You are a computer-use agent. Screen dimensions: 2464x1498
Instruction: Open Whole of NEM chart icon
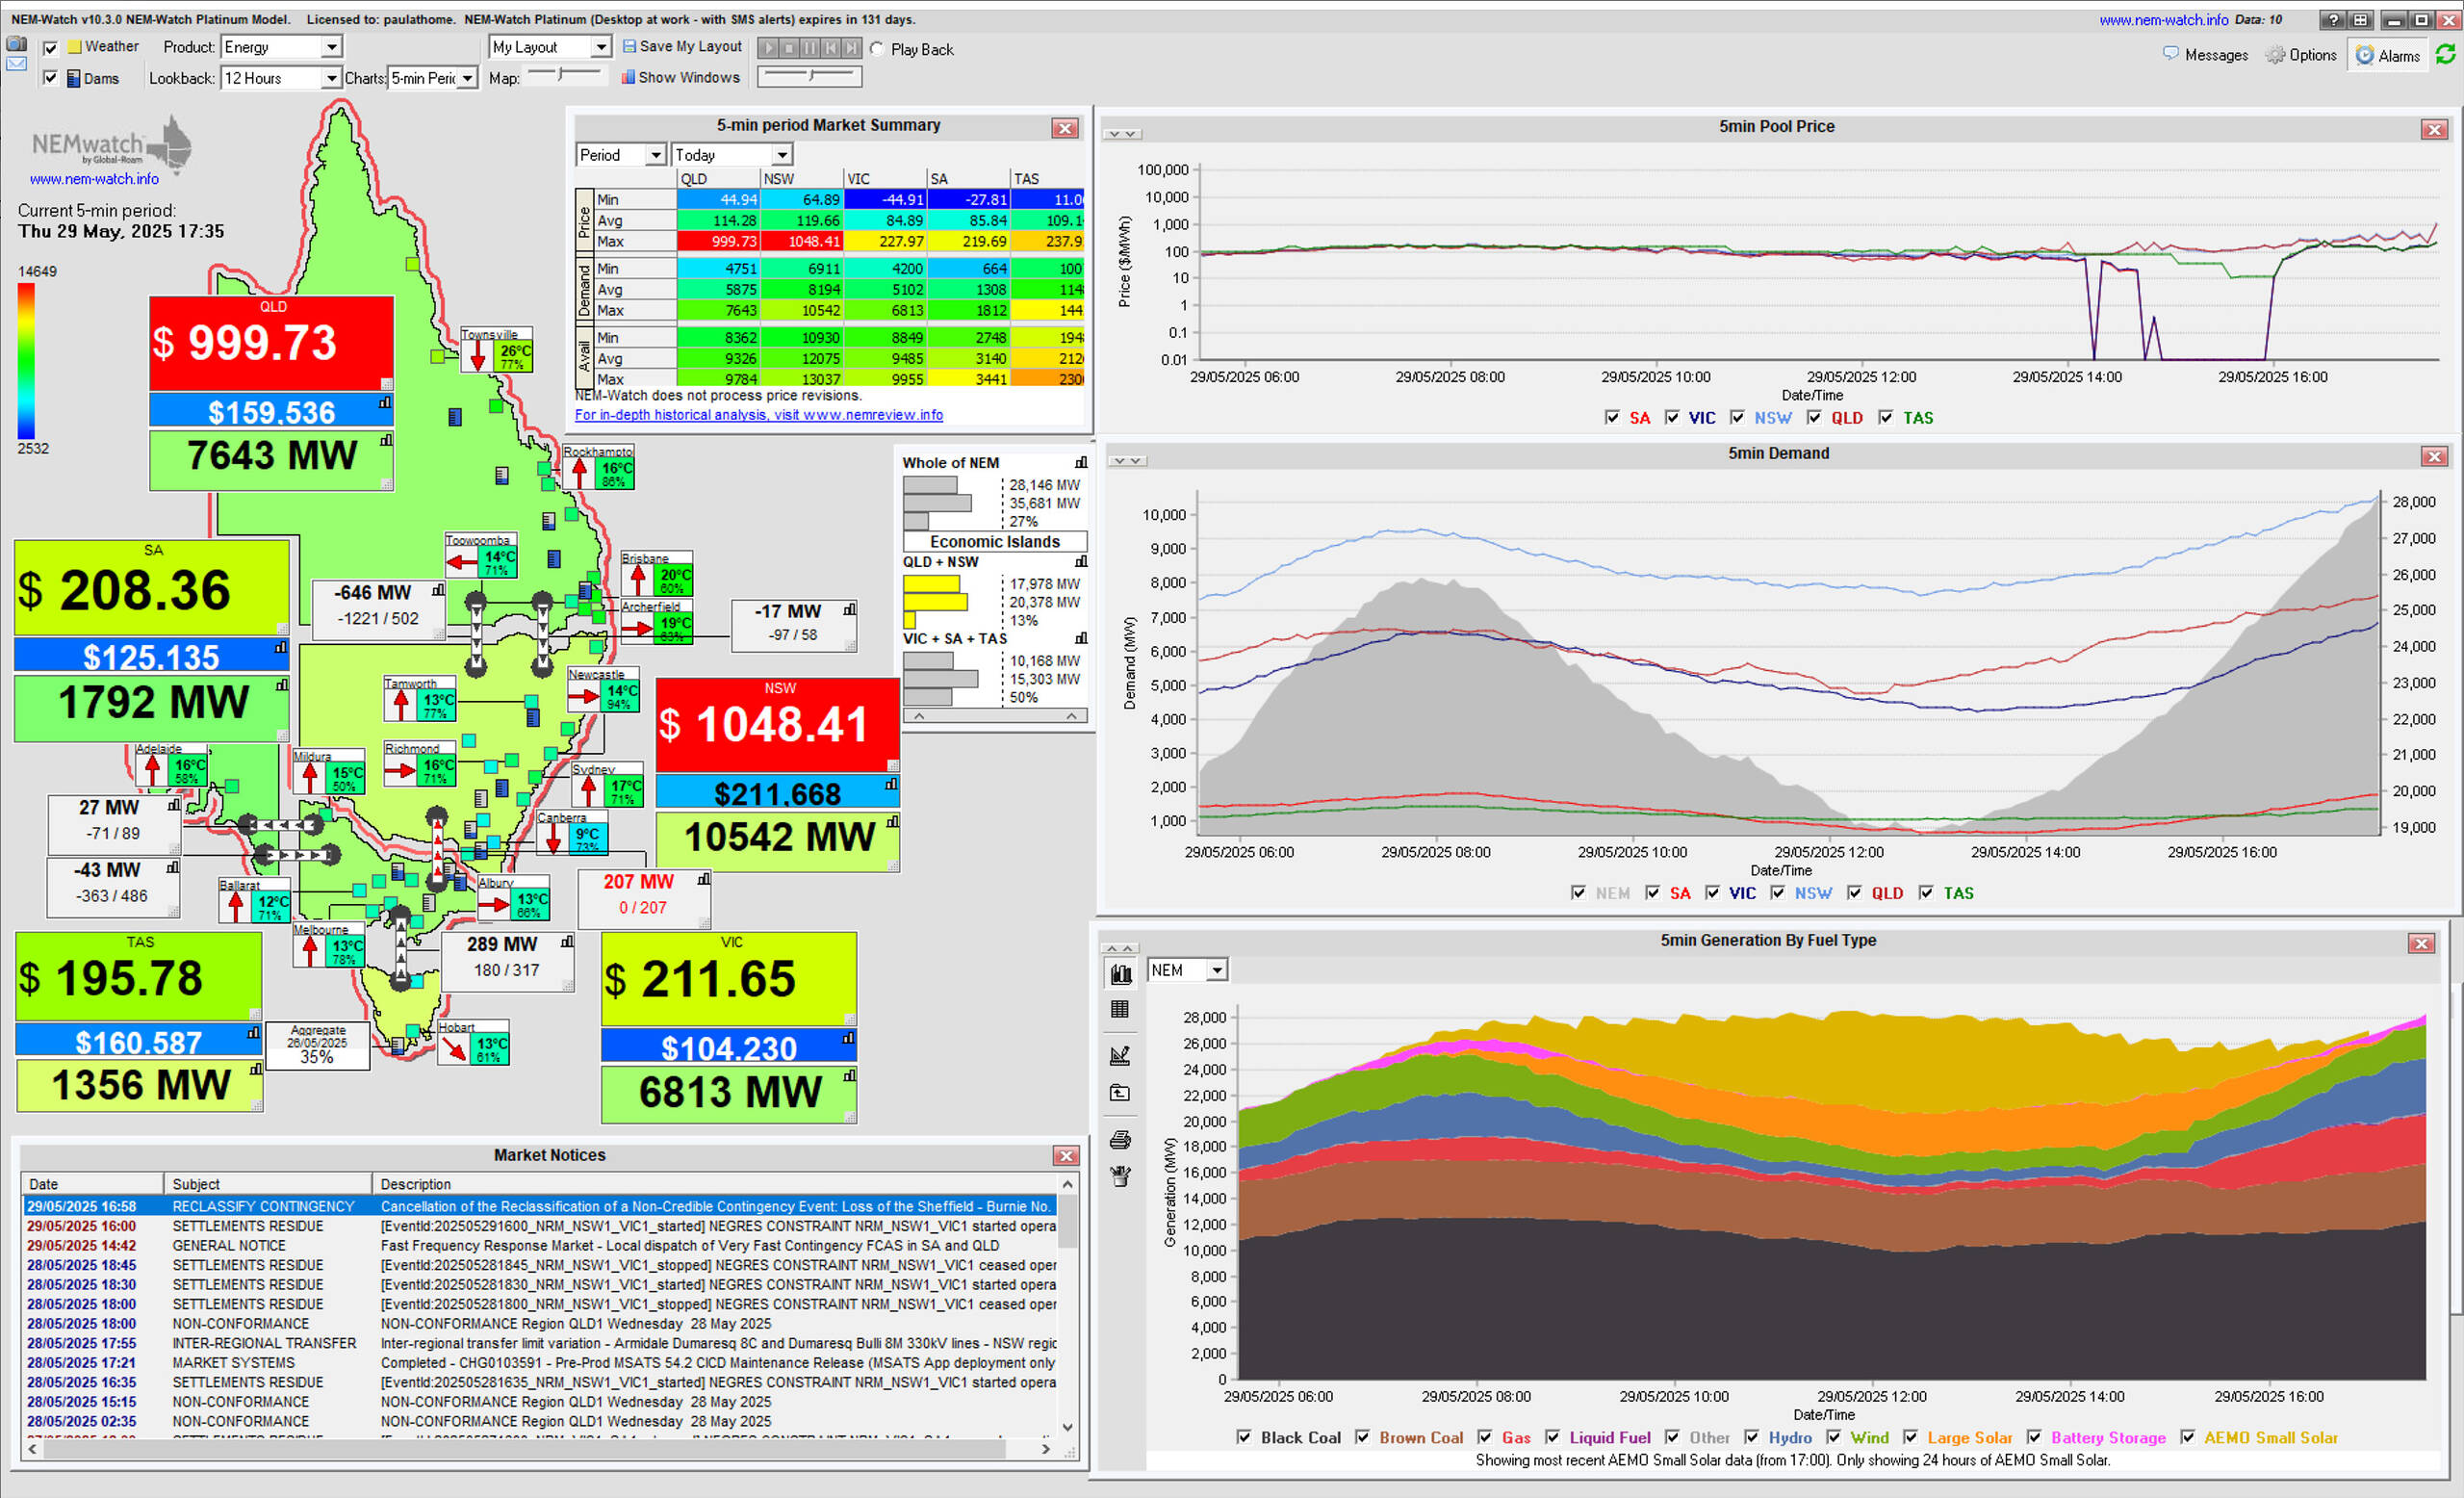point(1081,463)
